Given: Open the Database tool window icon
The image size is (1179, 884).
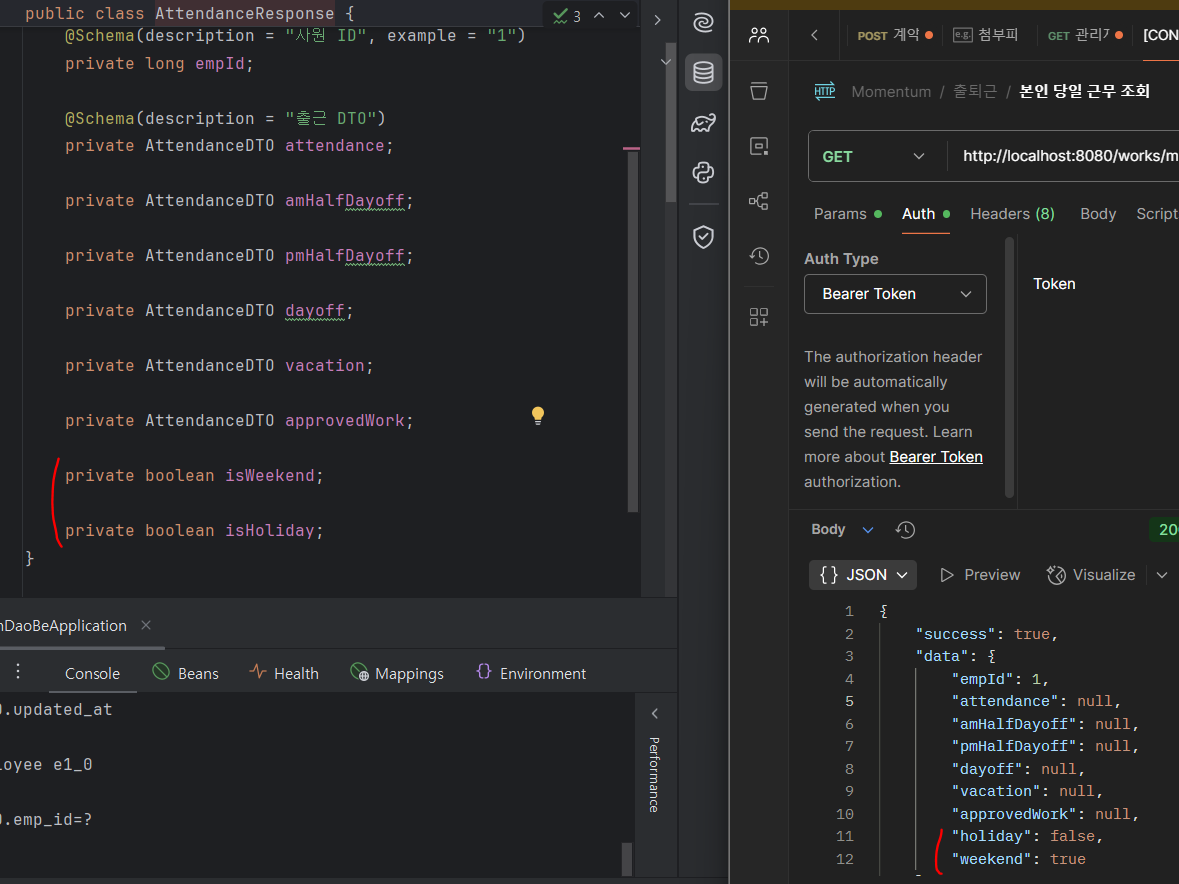Looking at the screenshot, I should pyautogui.click(x=703, y=73).
